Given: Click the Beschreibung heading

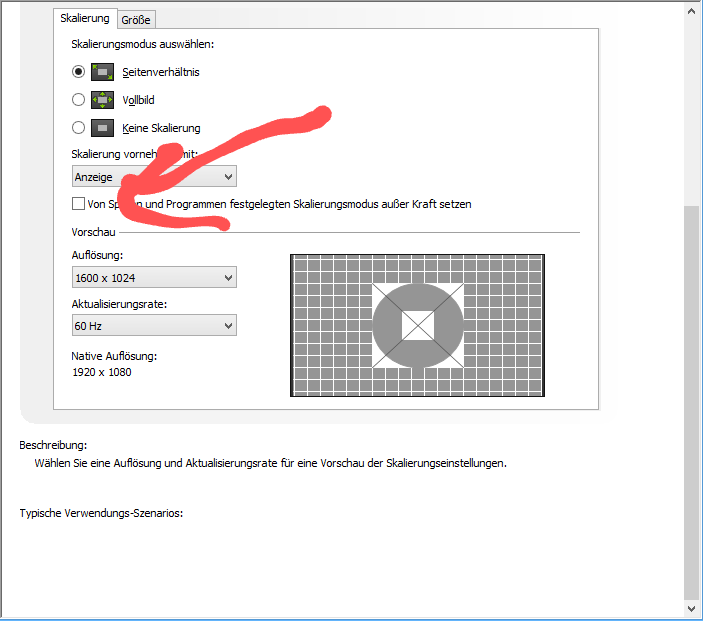Looking at the screenshot, I should click(53, 445).
